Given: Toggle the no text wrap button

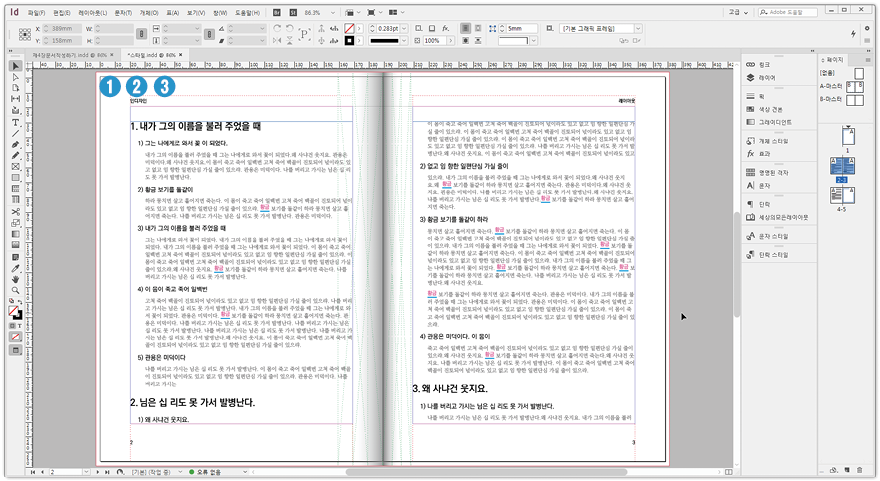Looking at the screenshot, I should [466, 28].
